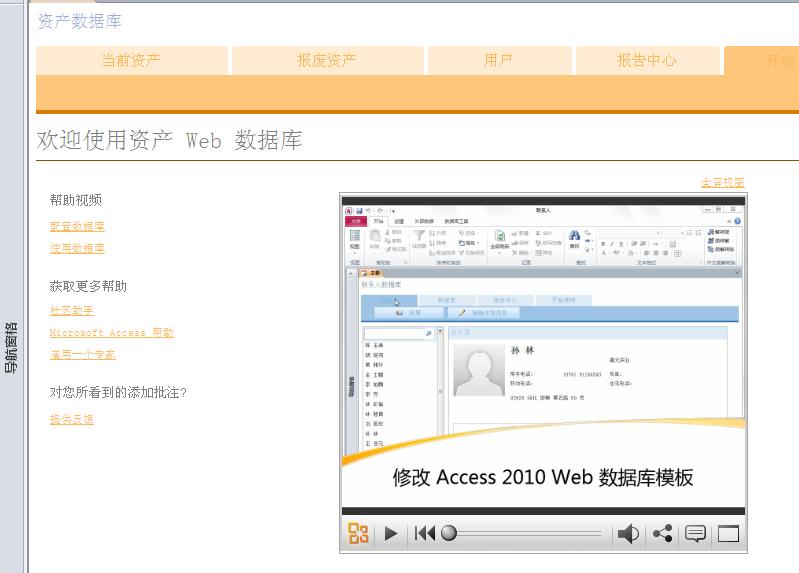
Task: Open the 当前资产 tab
Action: coord(131,61)
